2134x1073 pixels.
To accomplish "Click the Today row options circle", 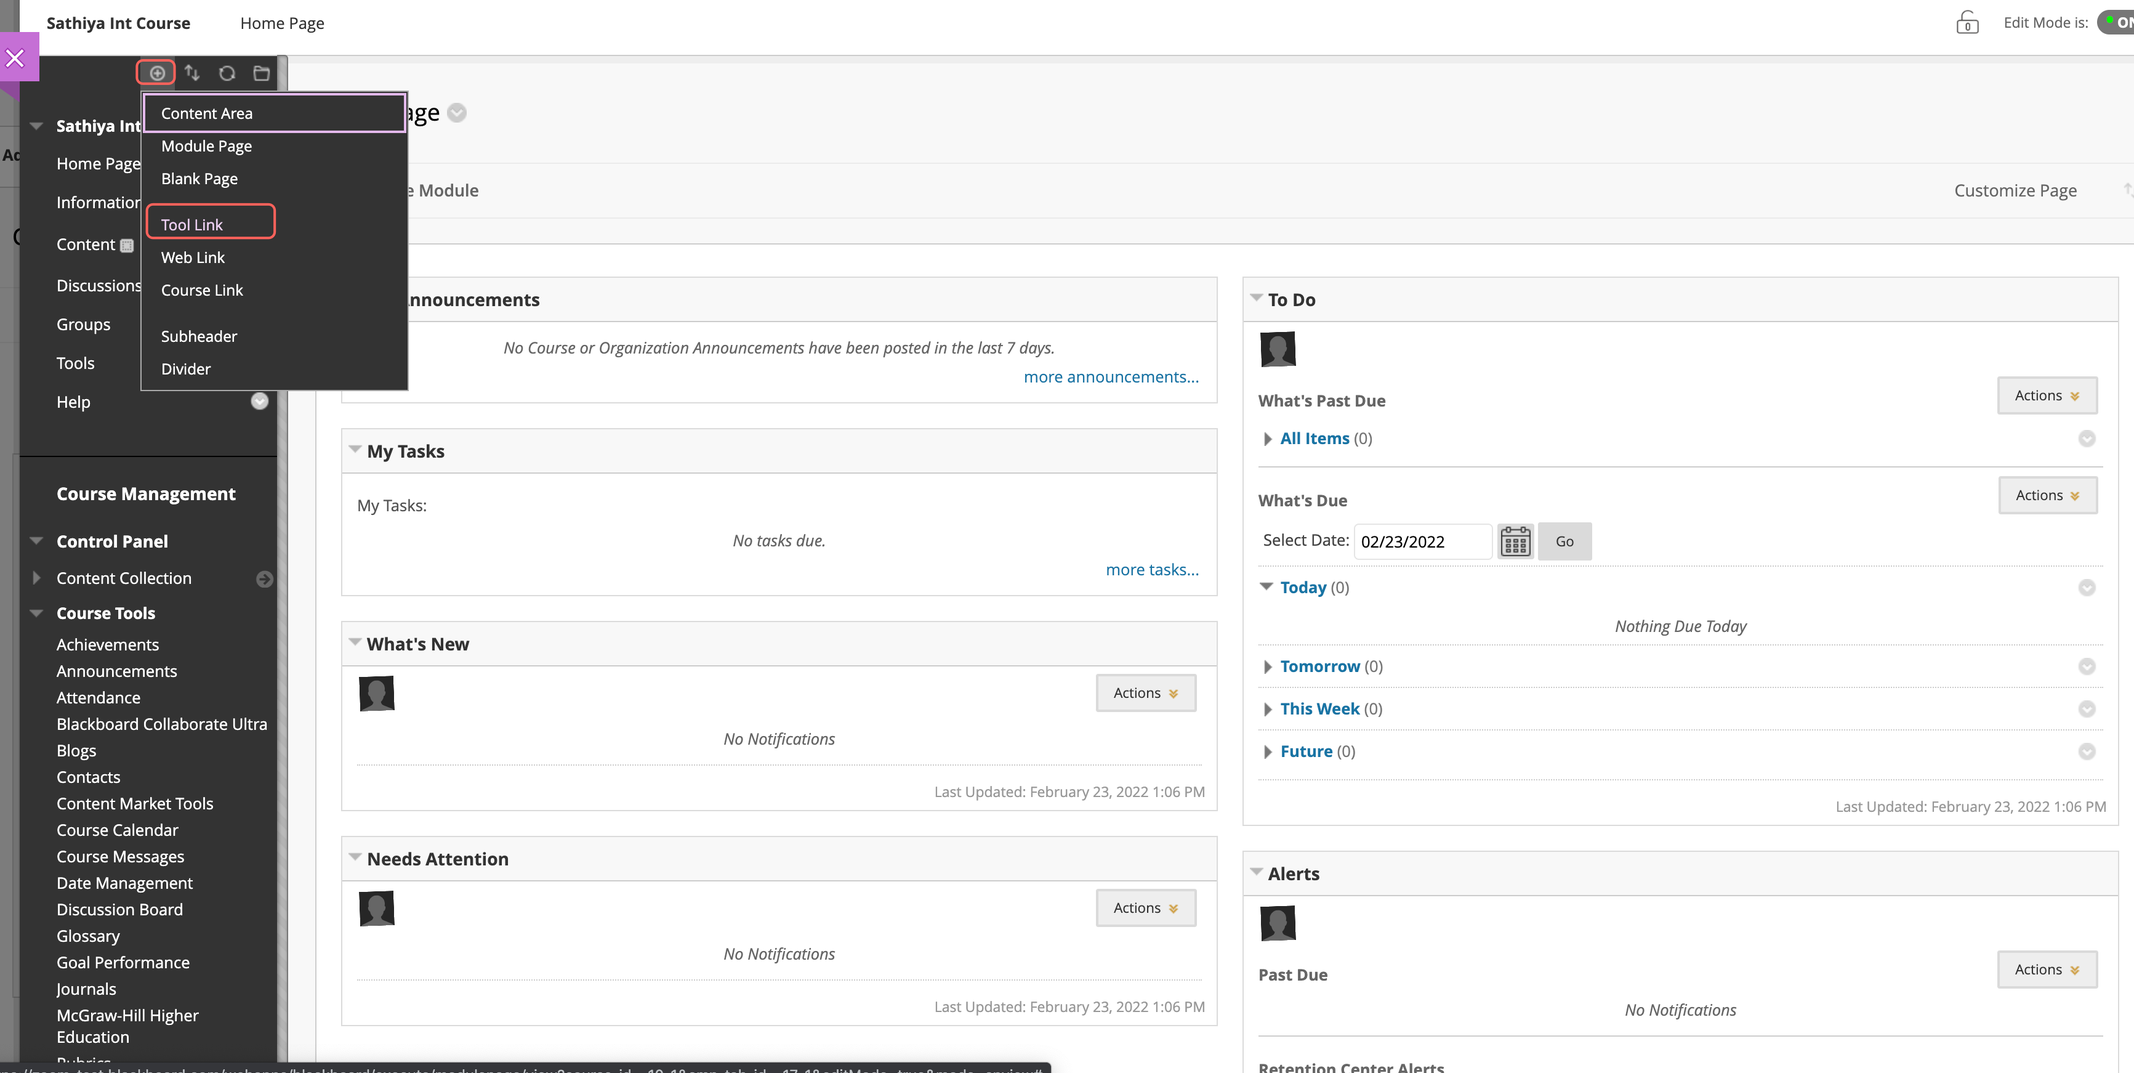I will pyautogui.click(x=2087, y=588).
